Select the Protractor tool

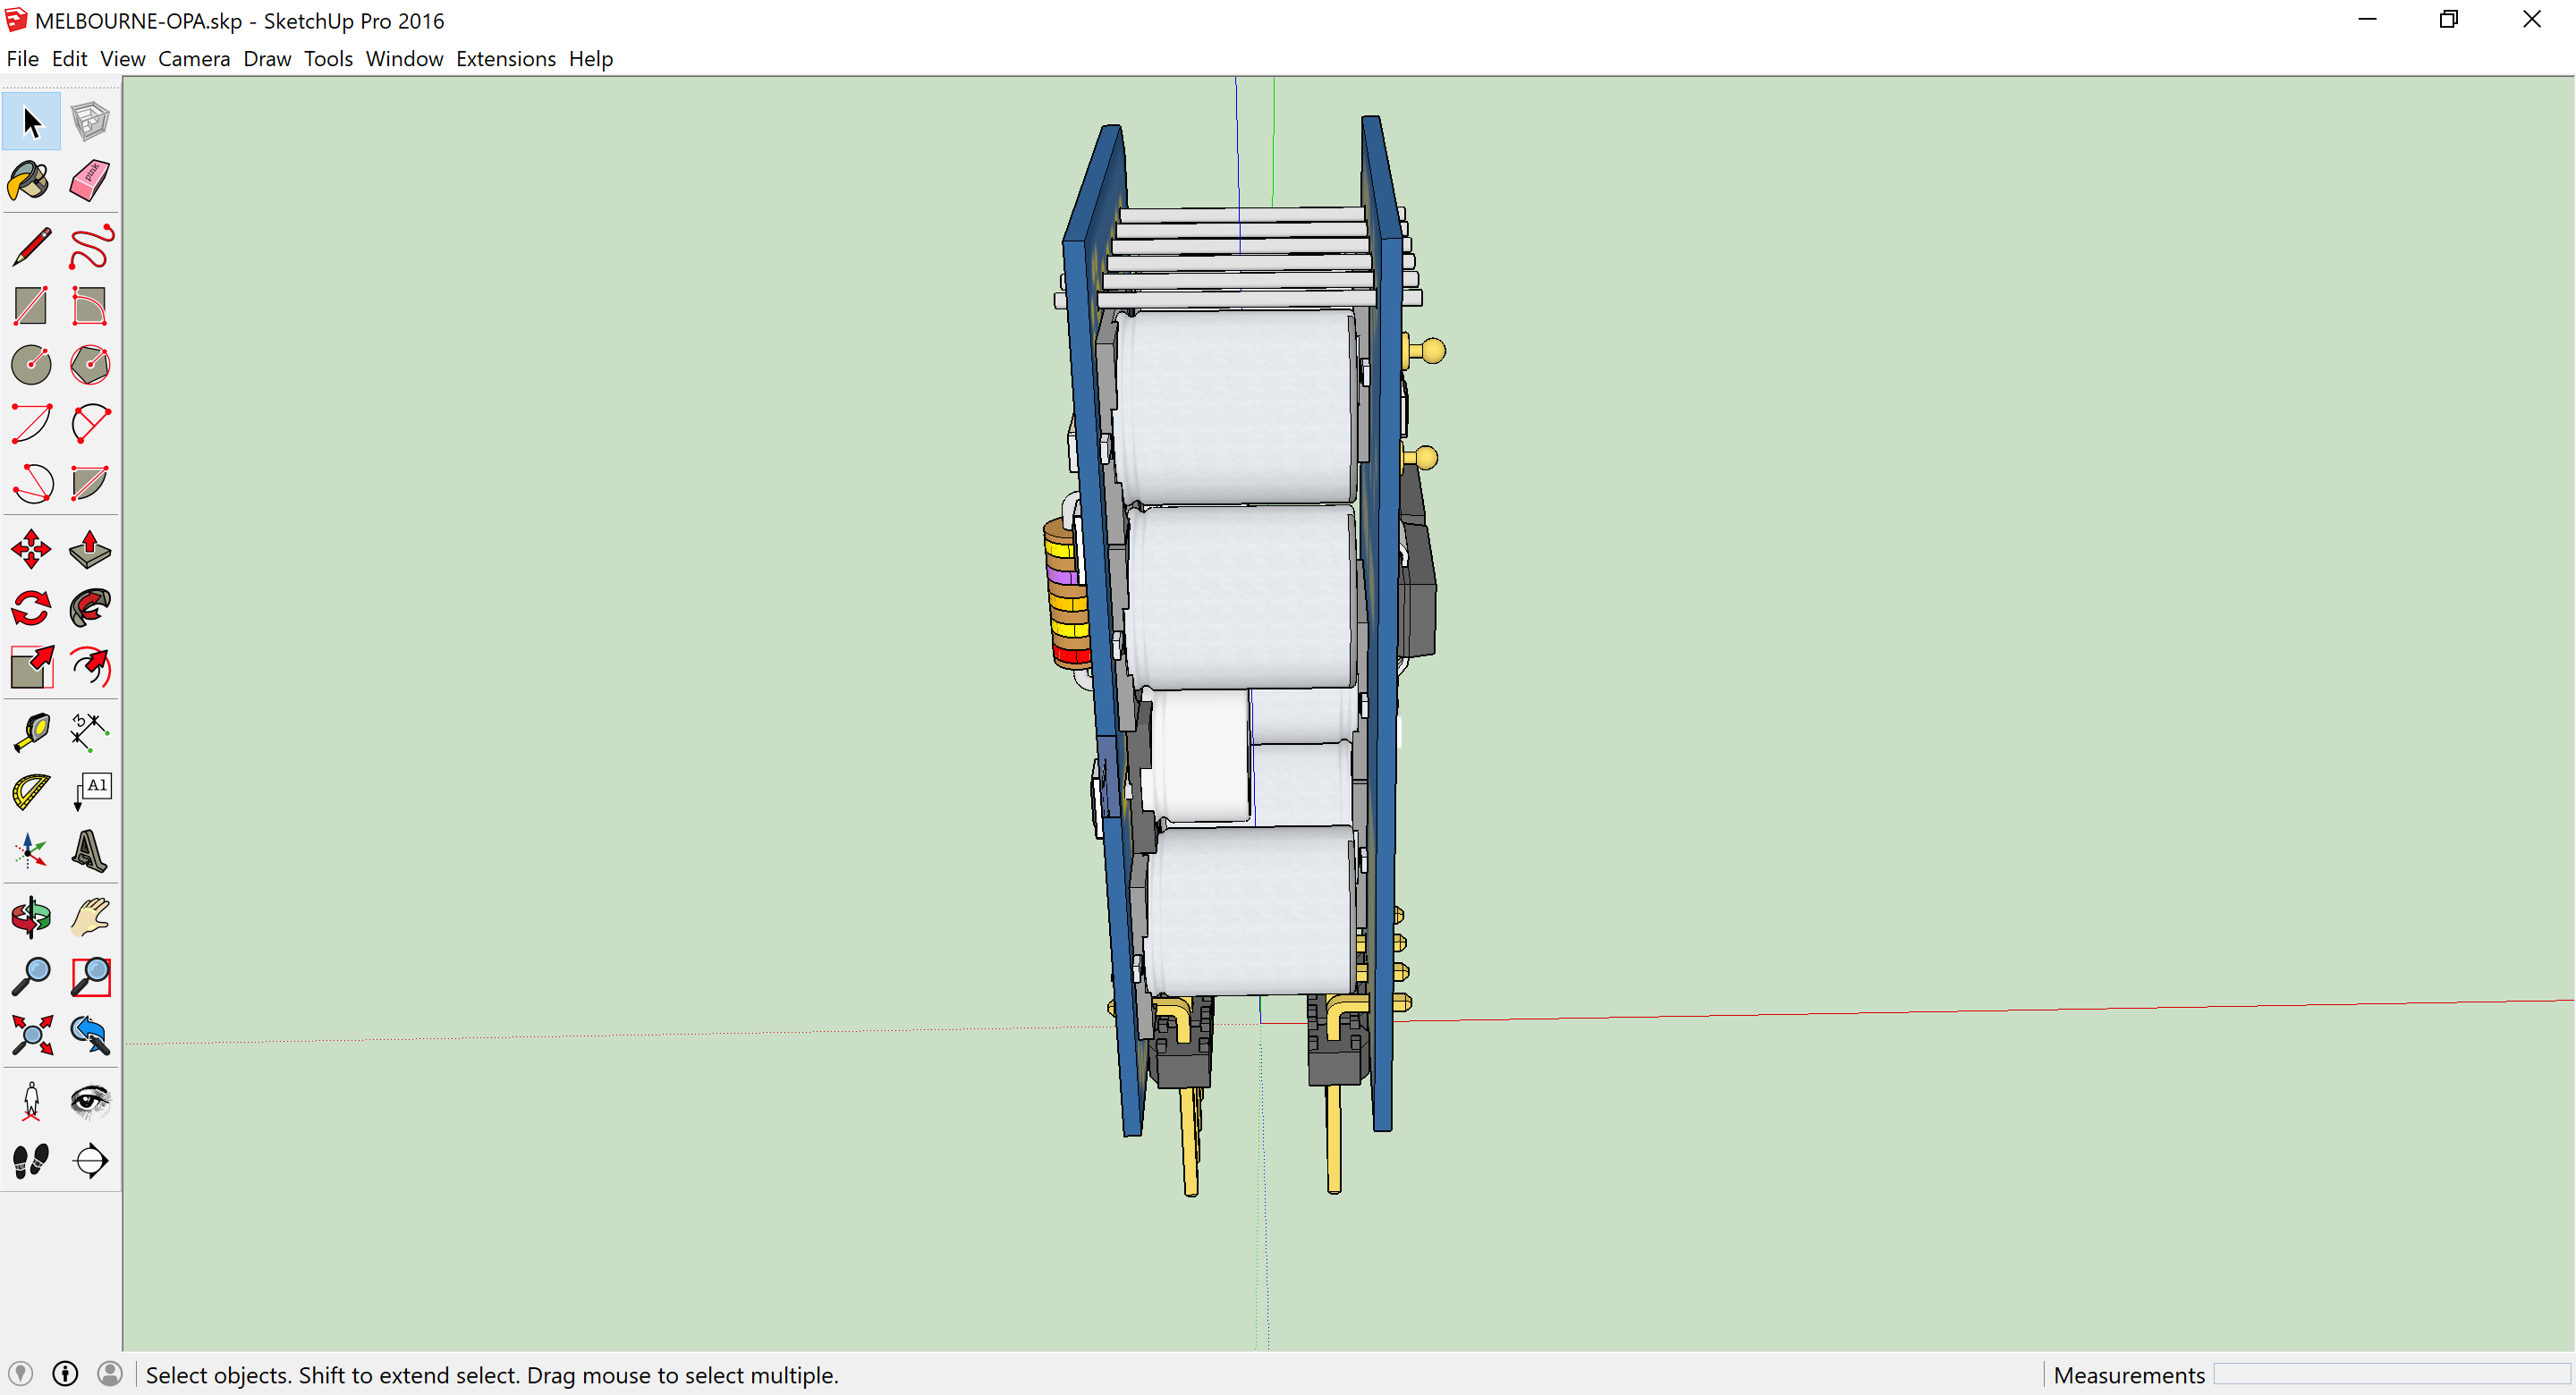click(31, 792)
